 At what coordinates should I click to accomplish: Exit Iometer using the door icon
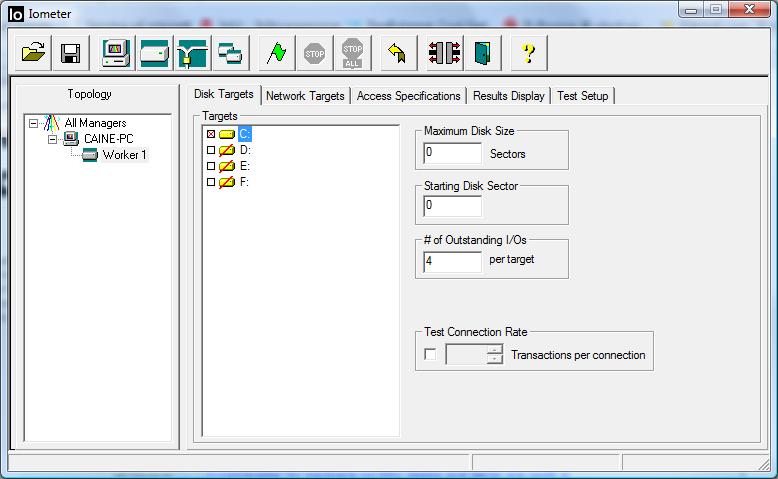click(483, 53)
